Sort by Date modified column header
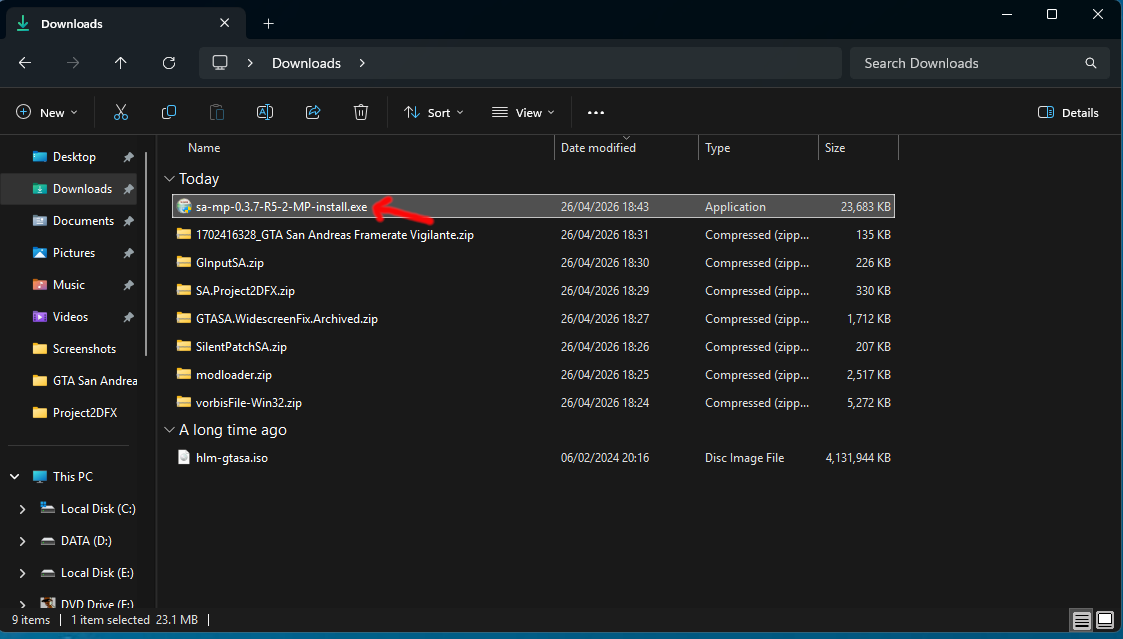The width and height of the screenshot is (1123, 639). pos(598,148)
